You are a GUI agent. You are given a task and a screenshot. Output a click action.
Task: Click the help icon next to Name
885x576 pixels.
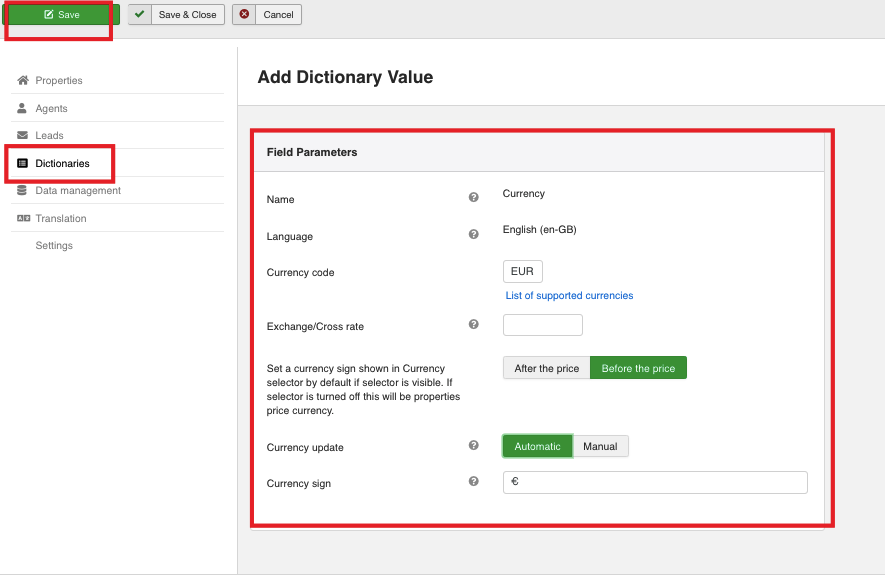474,198
